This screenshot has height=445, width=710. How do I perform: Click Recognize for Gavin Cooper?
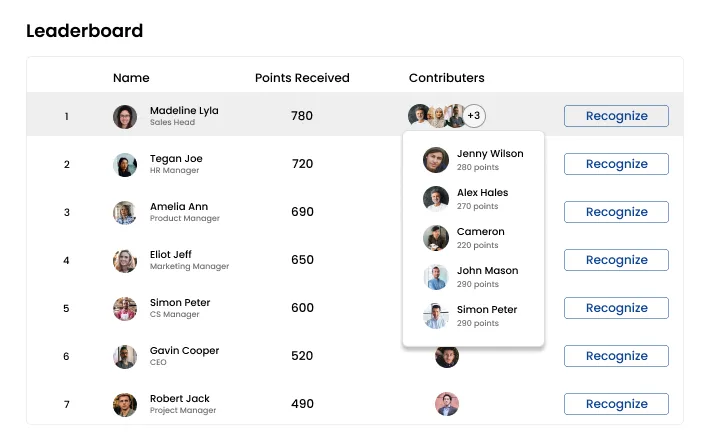(x=616, y=356)
